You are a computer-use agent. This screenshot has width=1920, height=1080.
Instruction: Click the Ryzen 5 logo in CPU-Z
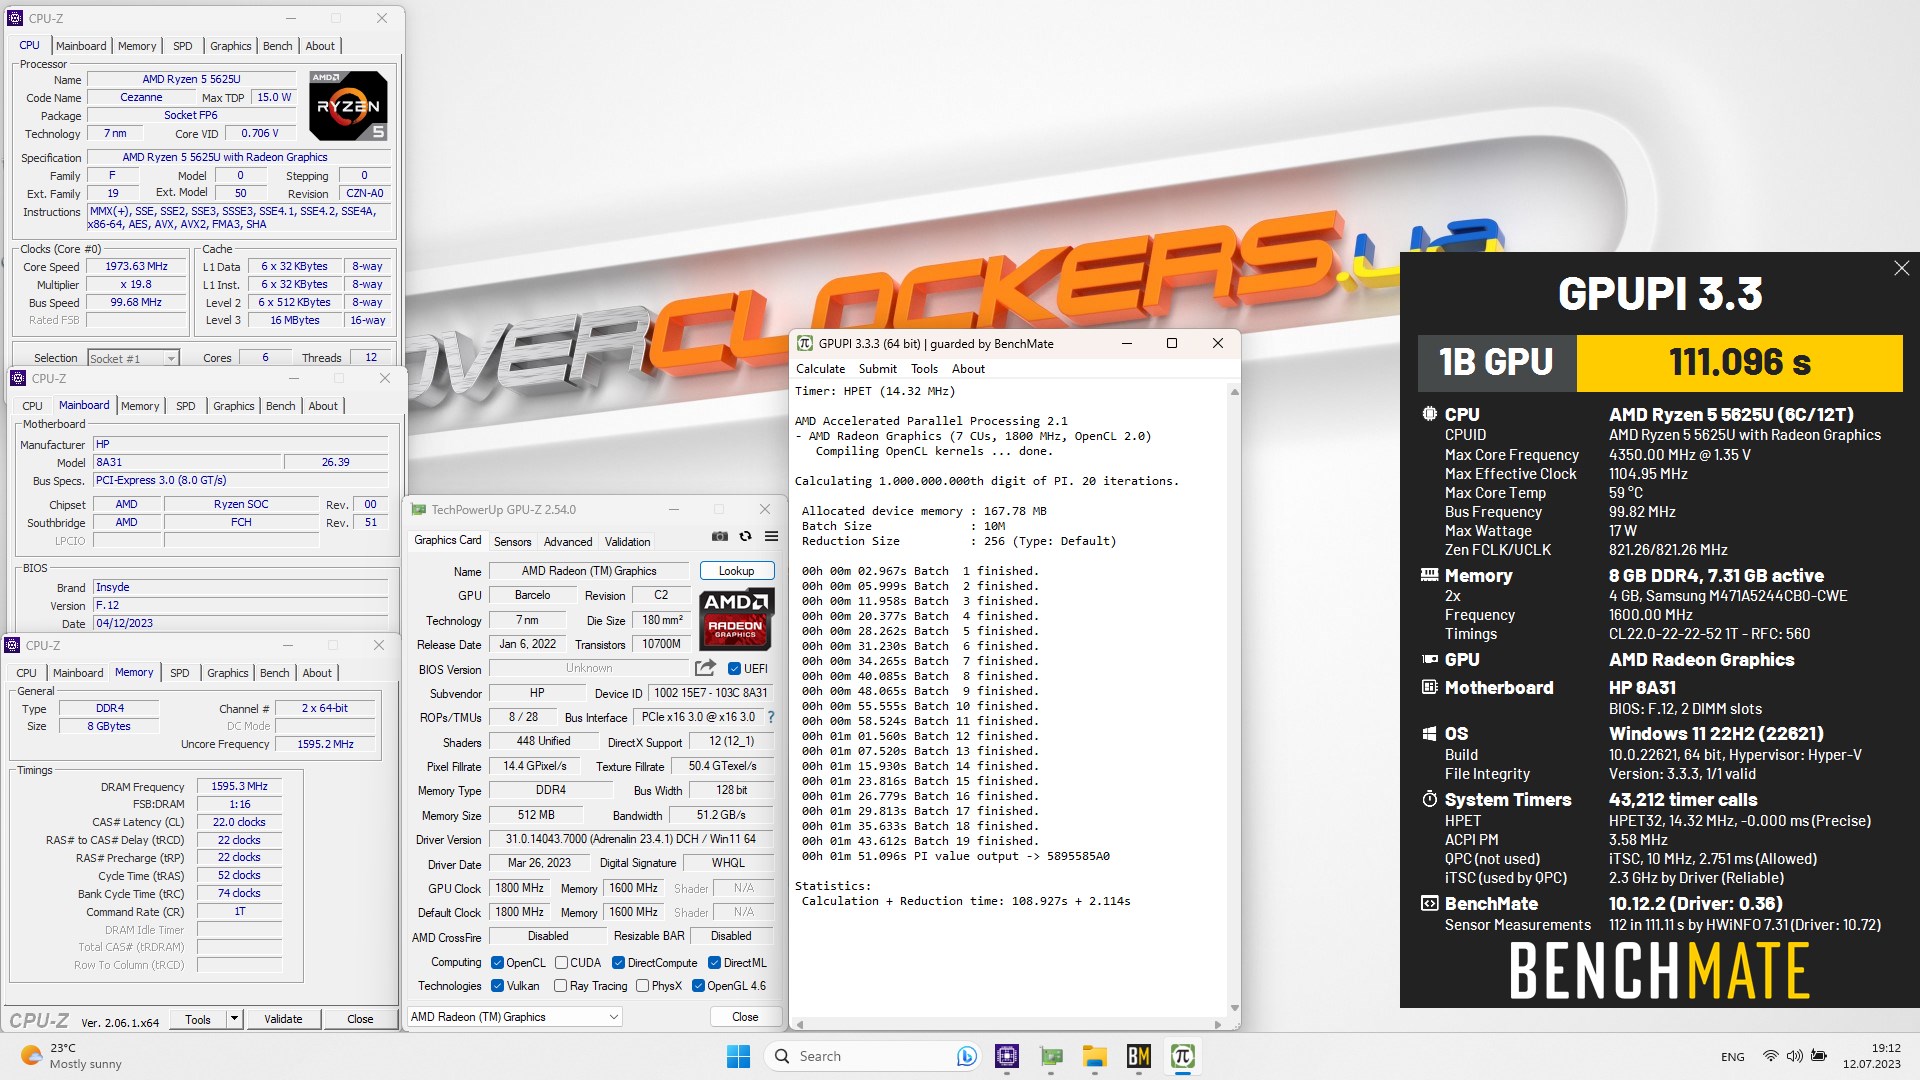point(348,105)
